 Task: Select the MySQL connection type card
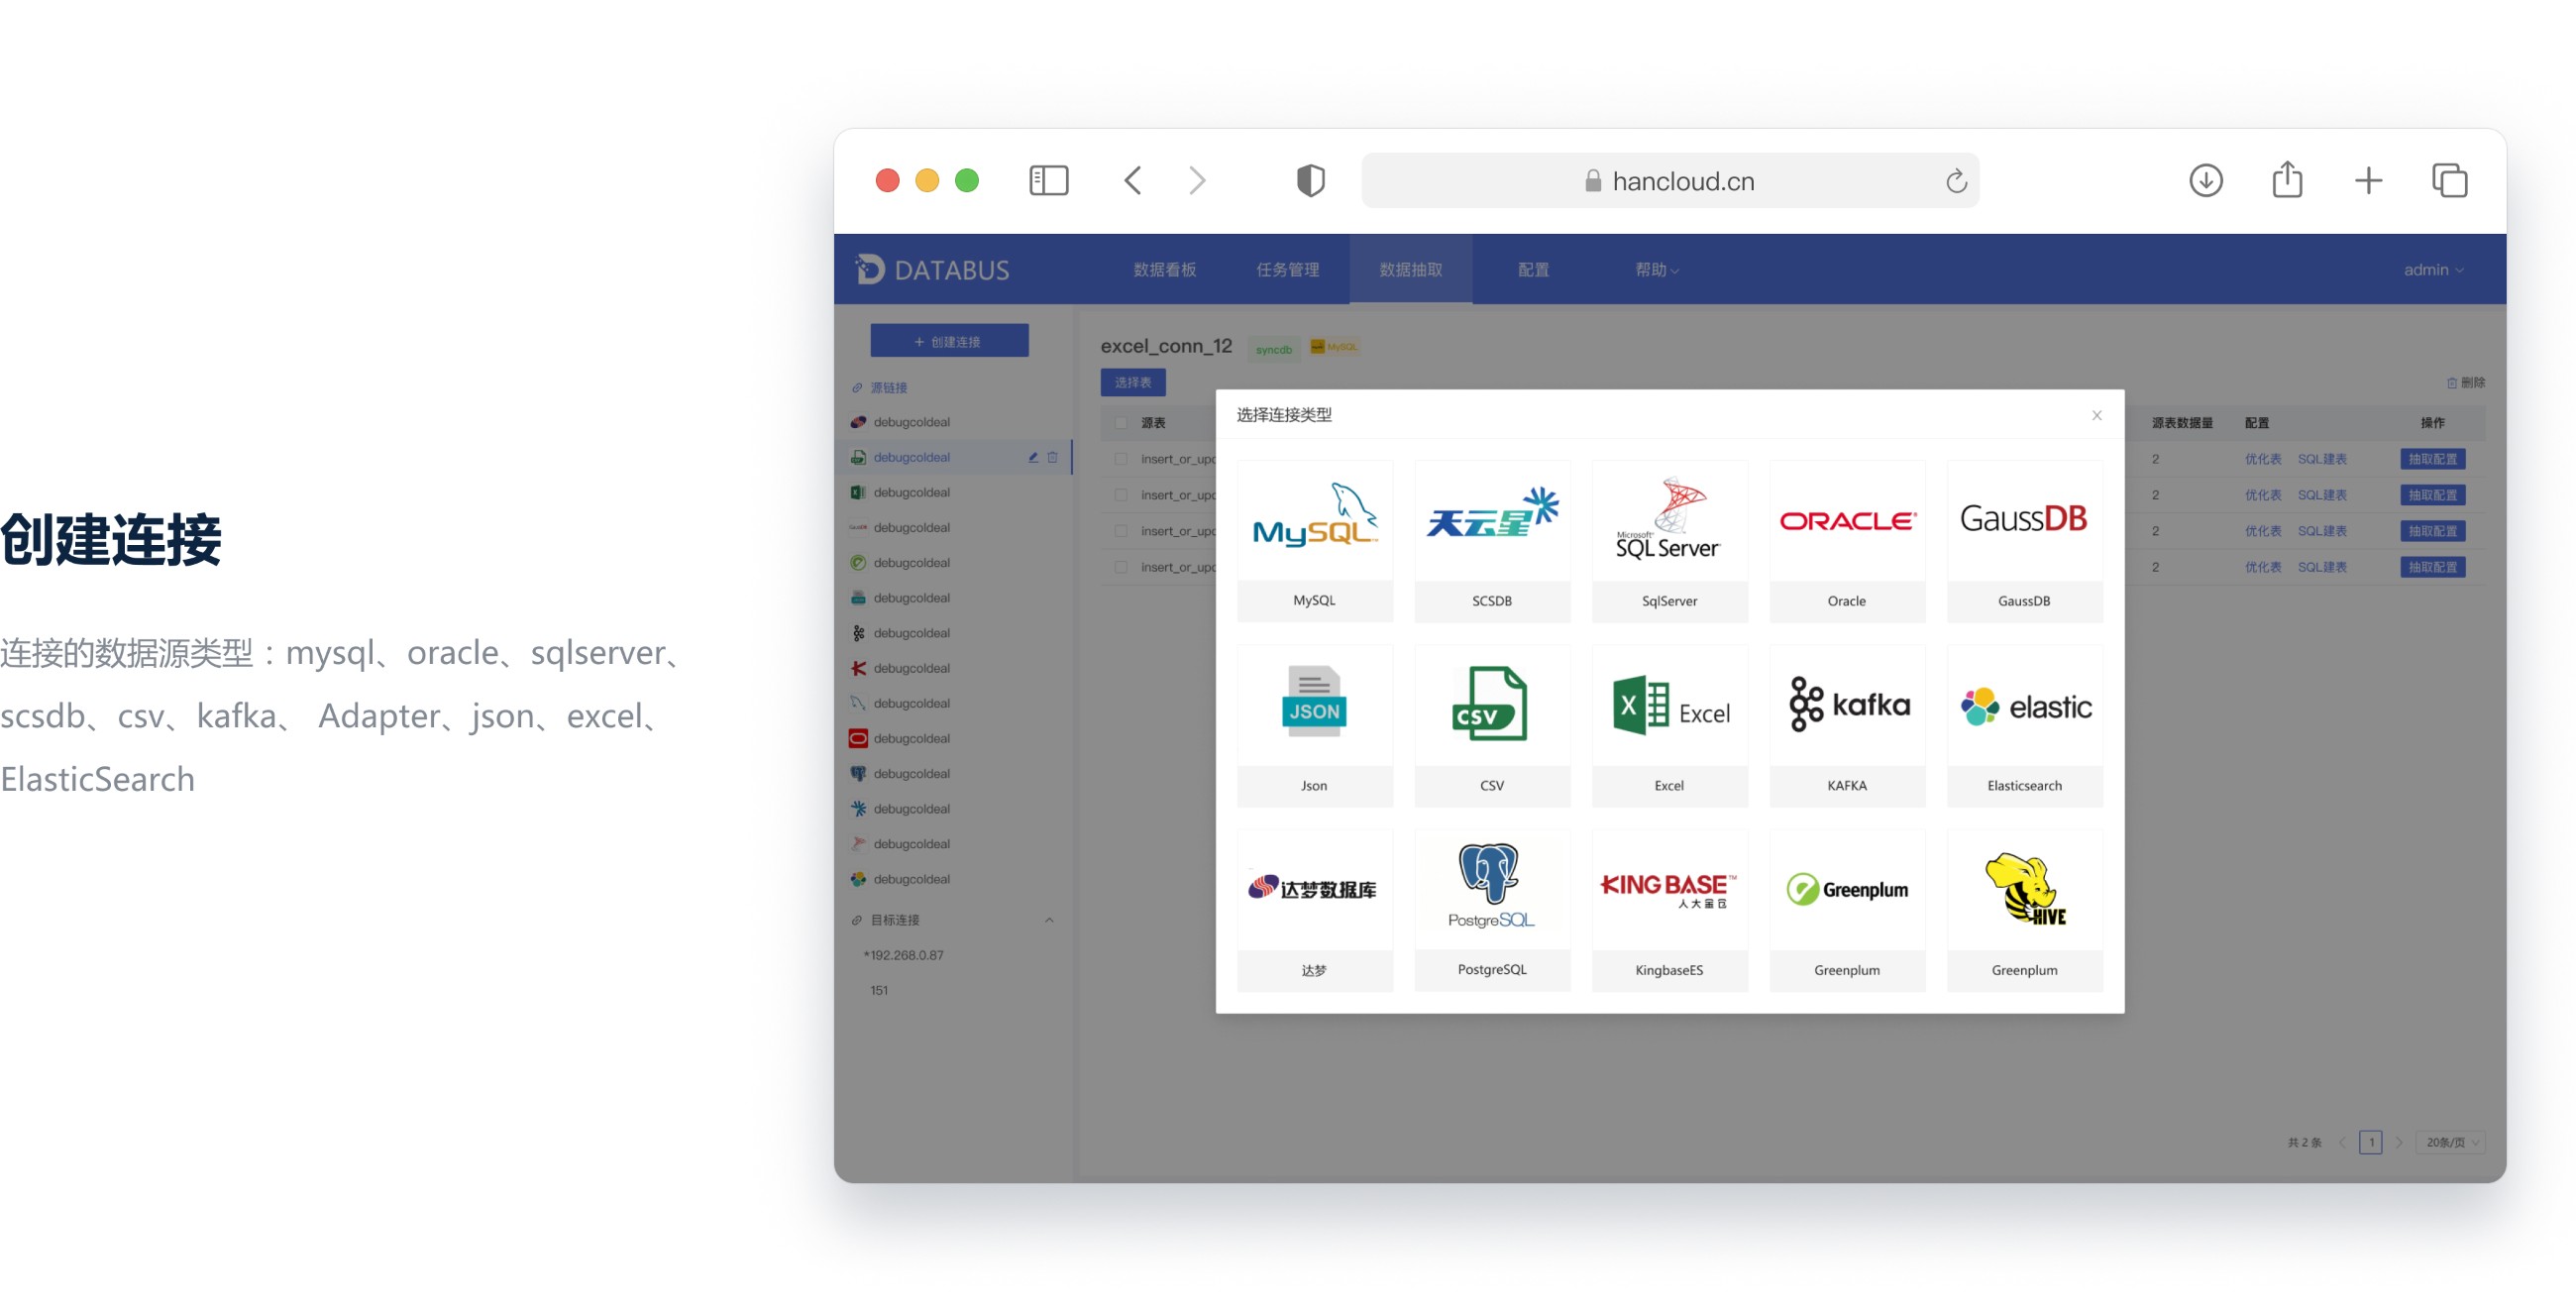coord(1314,541)
